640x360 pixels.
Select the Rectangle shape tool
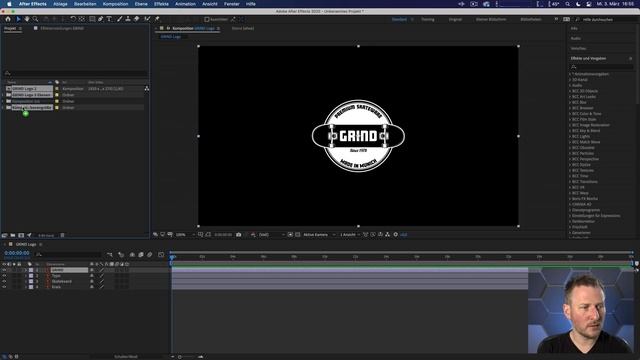click(x=92, y=19)
